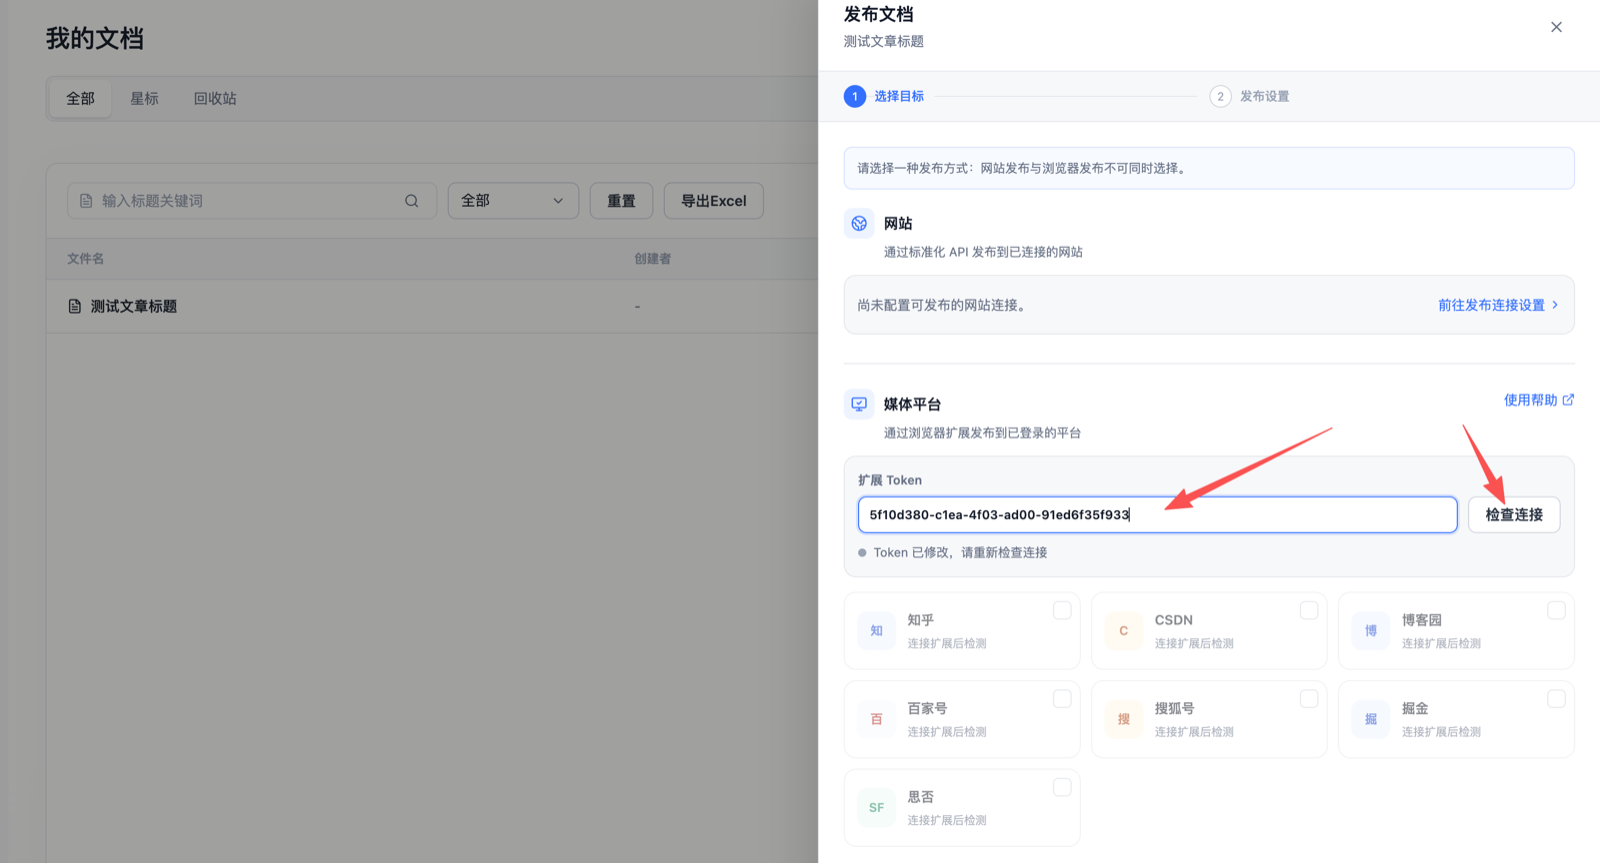This screenshot has width=1600, height=863.
Task: Click the 创建者 column header
Action: point(652,258)
